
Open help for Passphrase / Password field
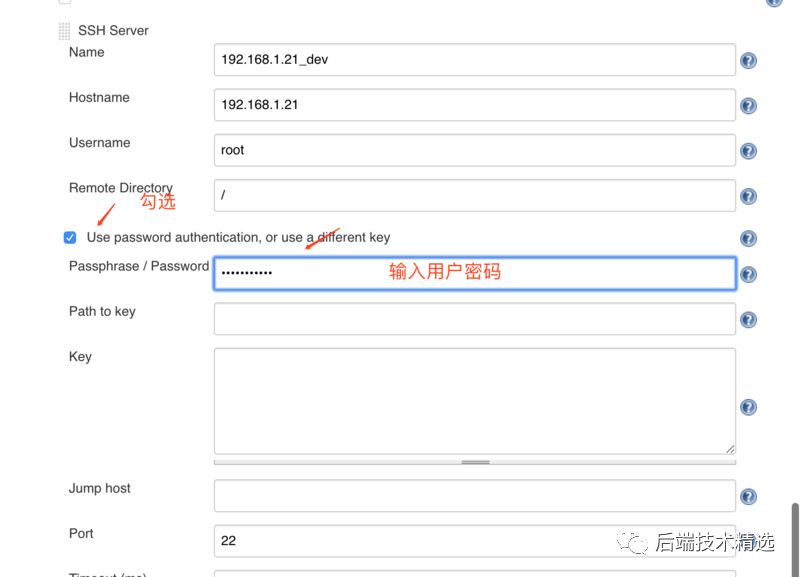[x=748, y=274]
